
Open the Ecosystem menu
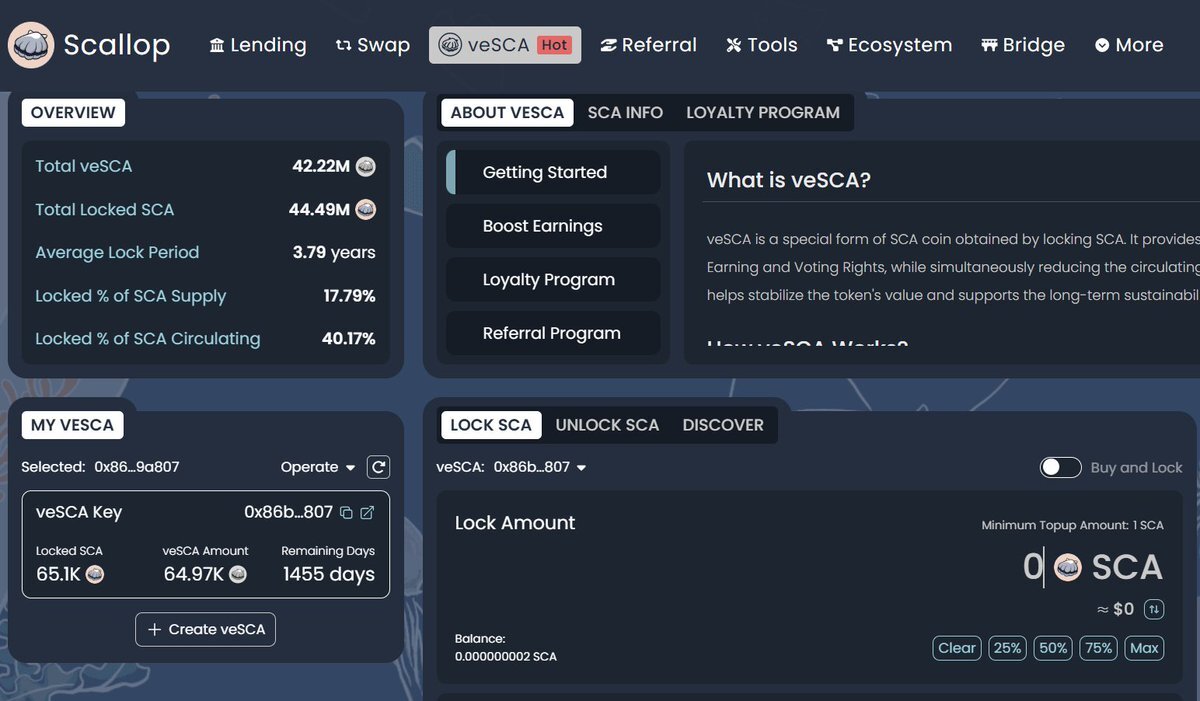pos(889,45)
